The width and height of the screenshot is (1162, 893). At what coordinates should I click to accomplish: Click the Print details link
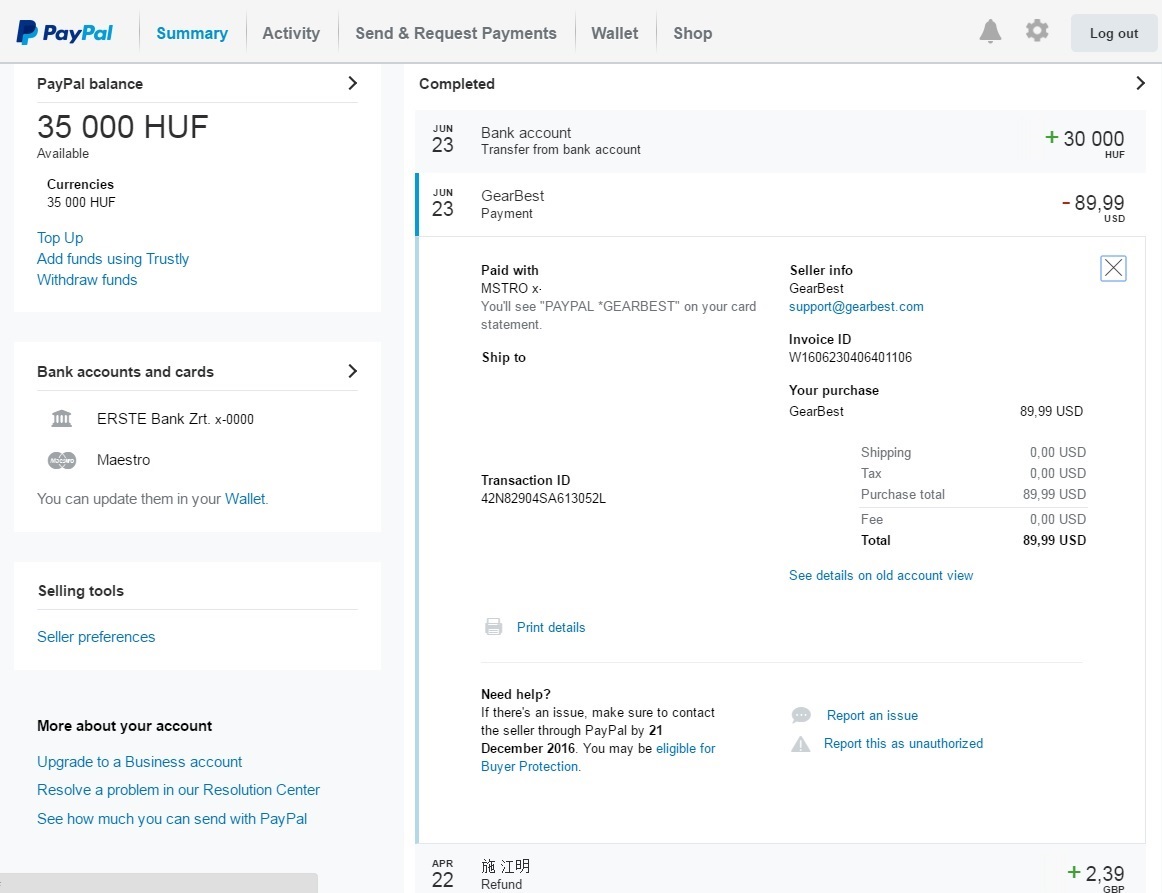click(x=551, y=628)
